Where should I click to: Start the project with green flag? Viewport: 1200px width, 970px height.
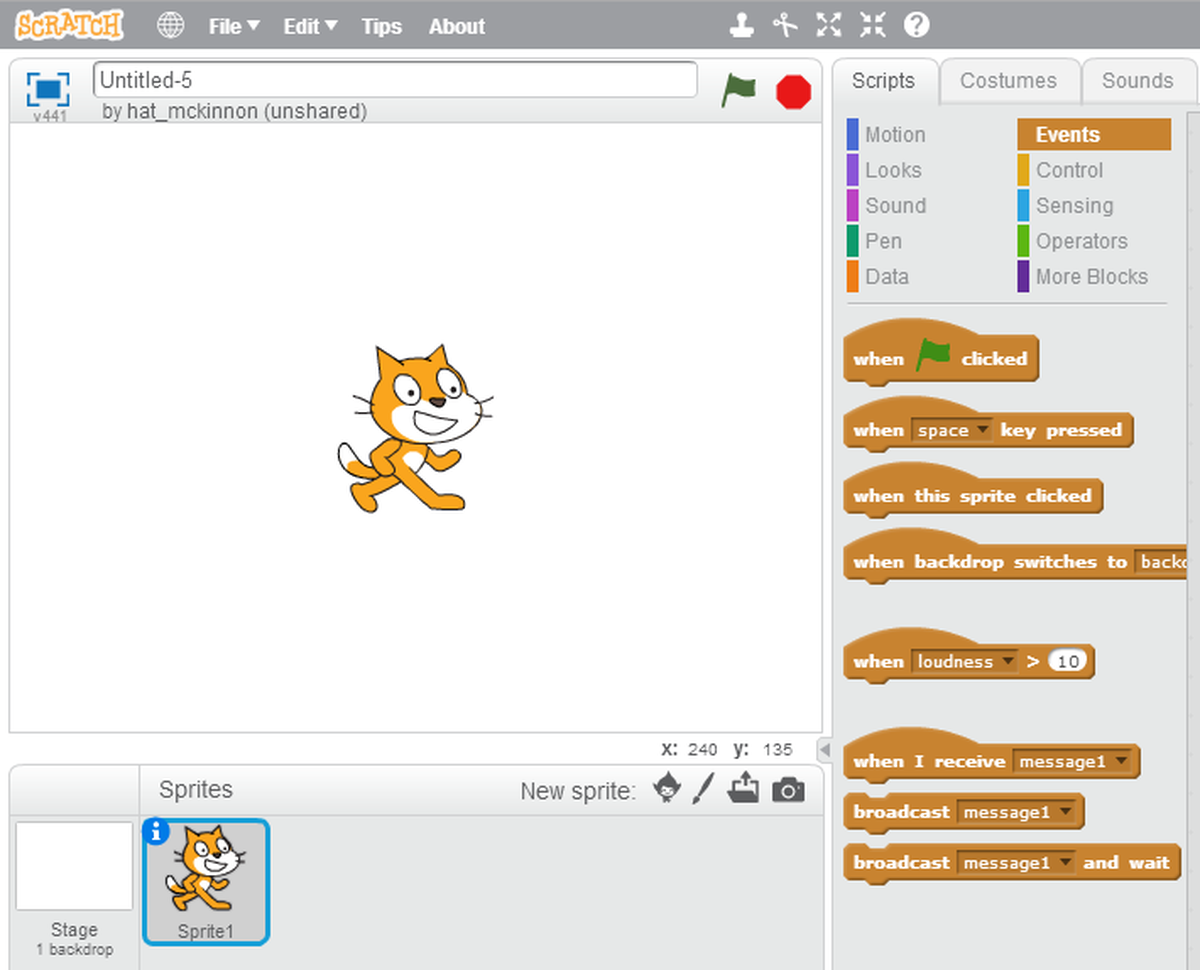click(738, 91)
